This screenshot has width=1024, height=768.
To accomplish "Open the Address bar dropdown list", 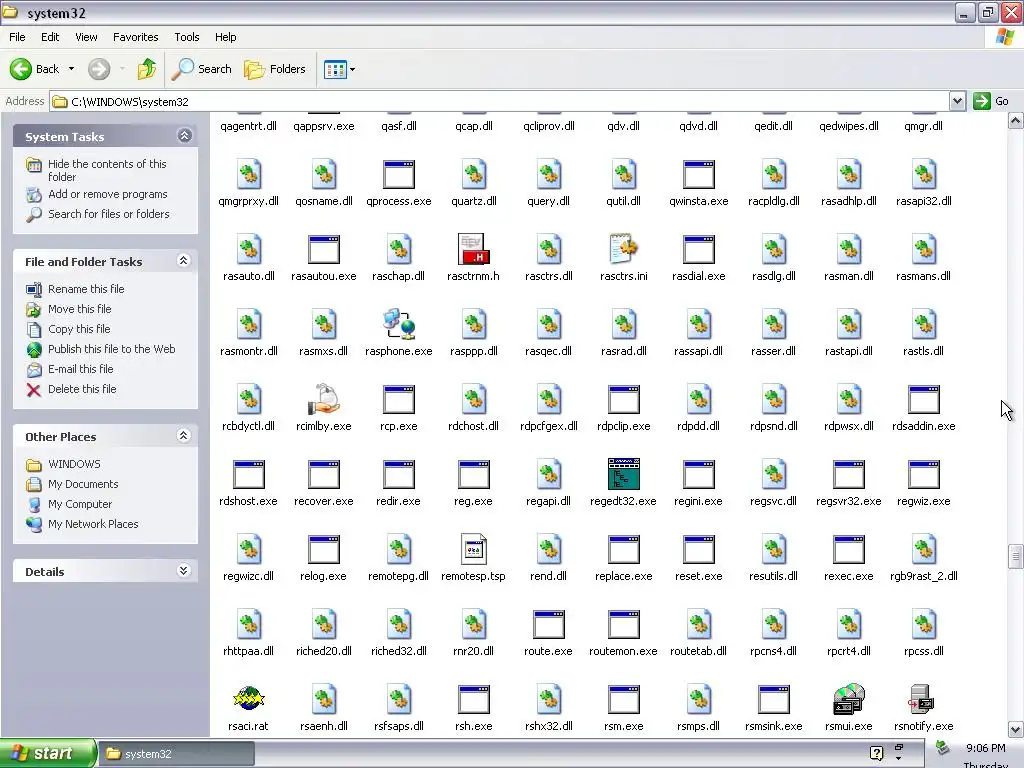I will [957, 101].
